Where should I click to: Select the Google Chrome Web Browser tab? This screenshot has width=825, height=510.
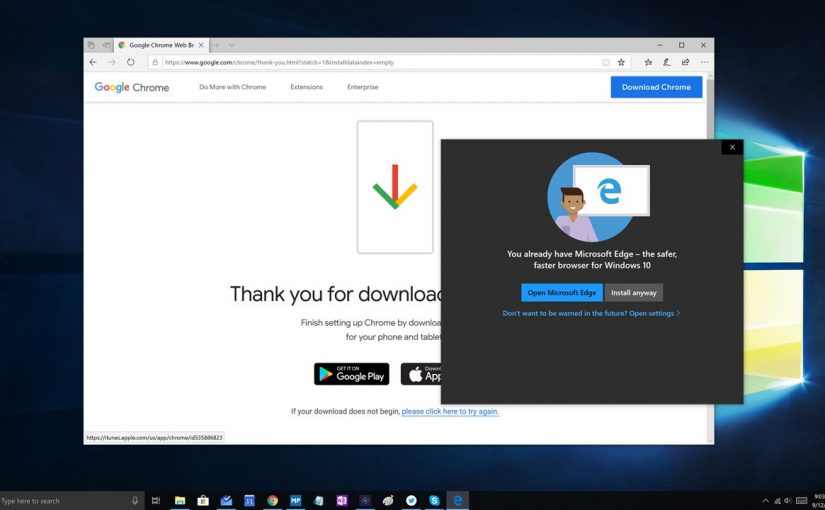tap(161, 45)
